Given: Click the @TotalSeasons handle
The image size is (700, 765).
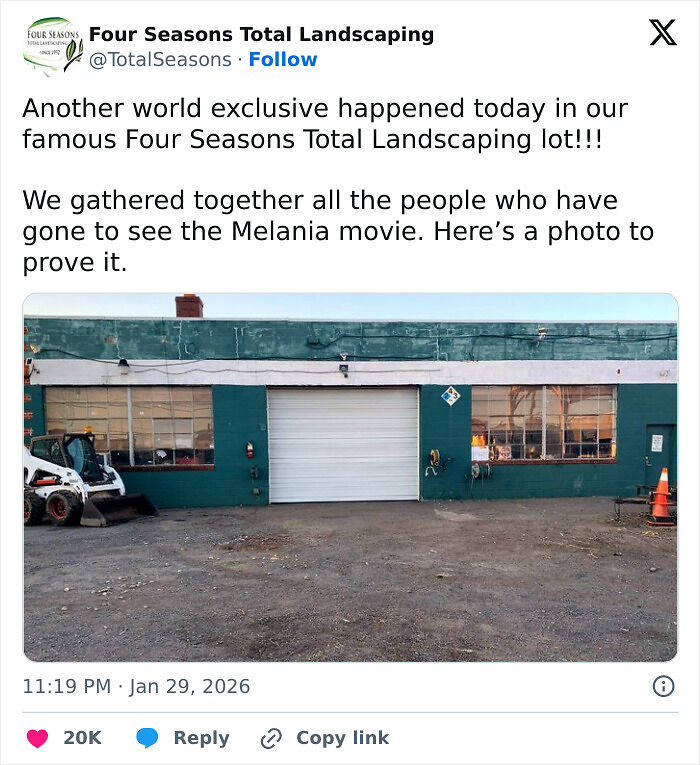Looking at the screenshot, I should pos(161,60).
